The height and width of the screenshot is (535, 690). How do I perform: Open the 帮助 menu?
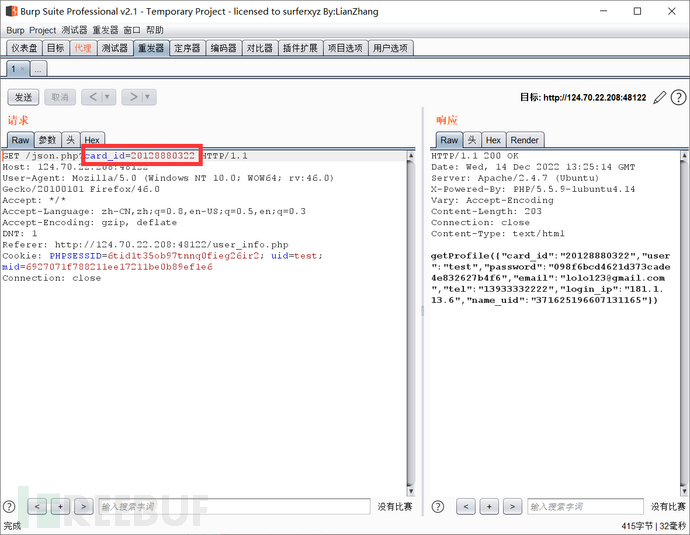pos(155,30)
